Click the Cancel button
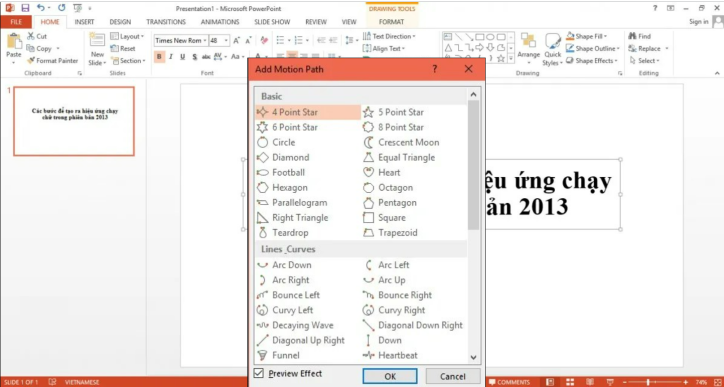 pyautogui.click(x=452, y=376)
